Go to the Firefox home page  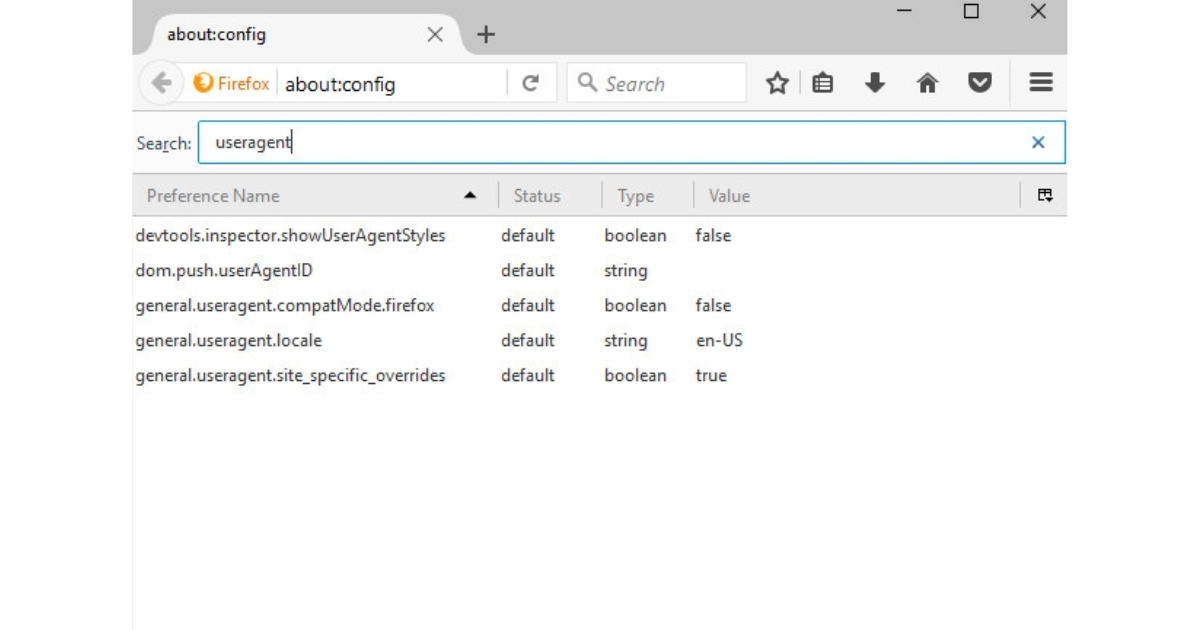point(927,83)
